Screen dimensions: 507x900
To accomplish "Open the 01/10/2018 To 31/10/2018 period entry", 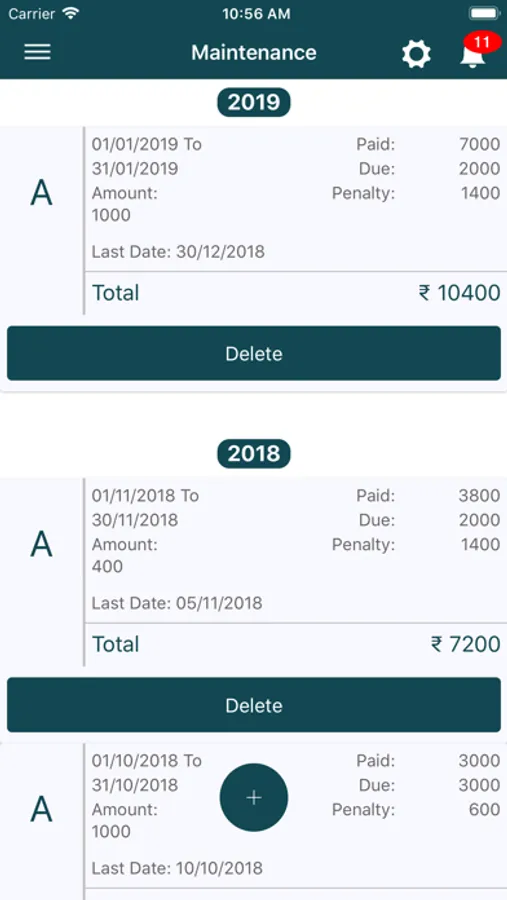I will (147, 773).
